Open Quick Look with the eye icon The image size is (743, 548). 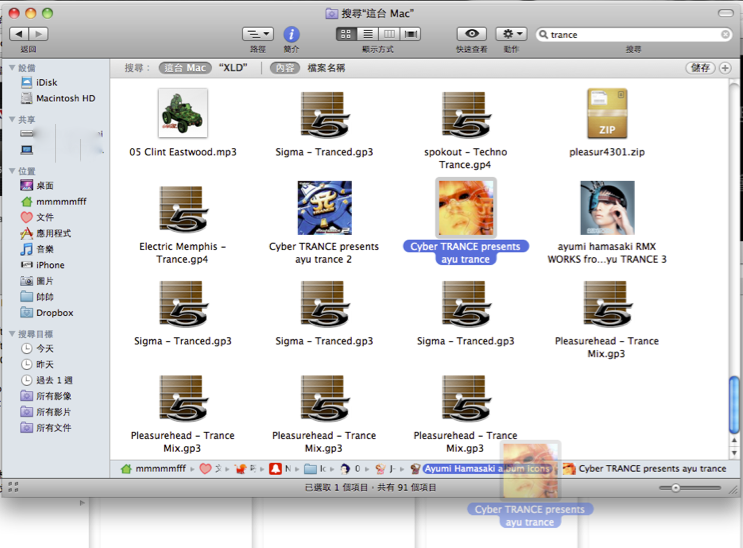471,34
